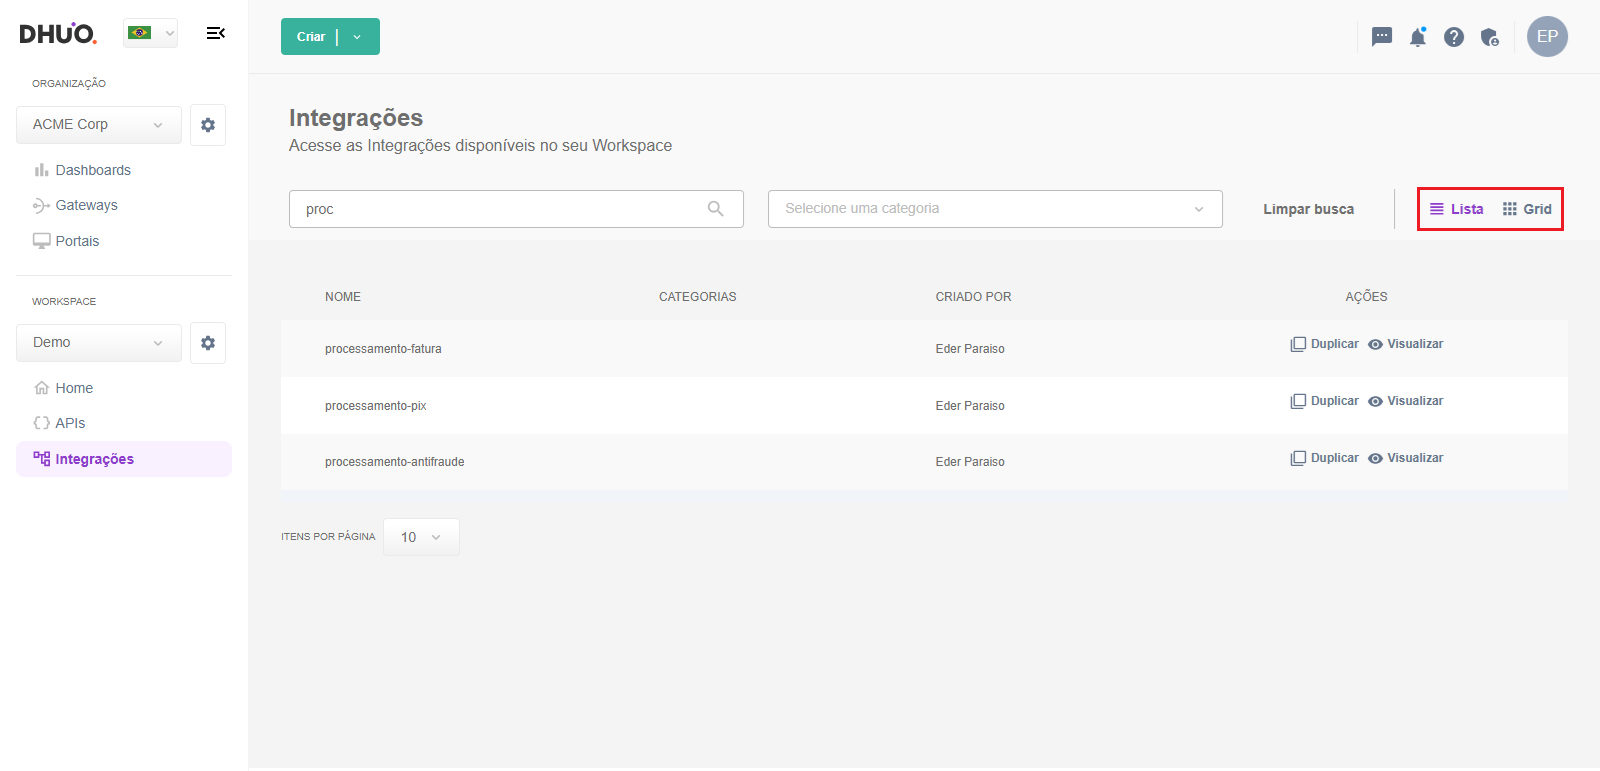
Task: Open the notifications bell
Action: [x=1418, y=37]
